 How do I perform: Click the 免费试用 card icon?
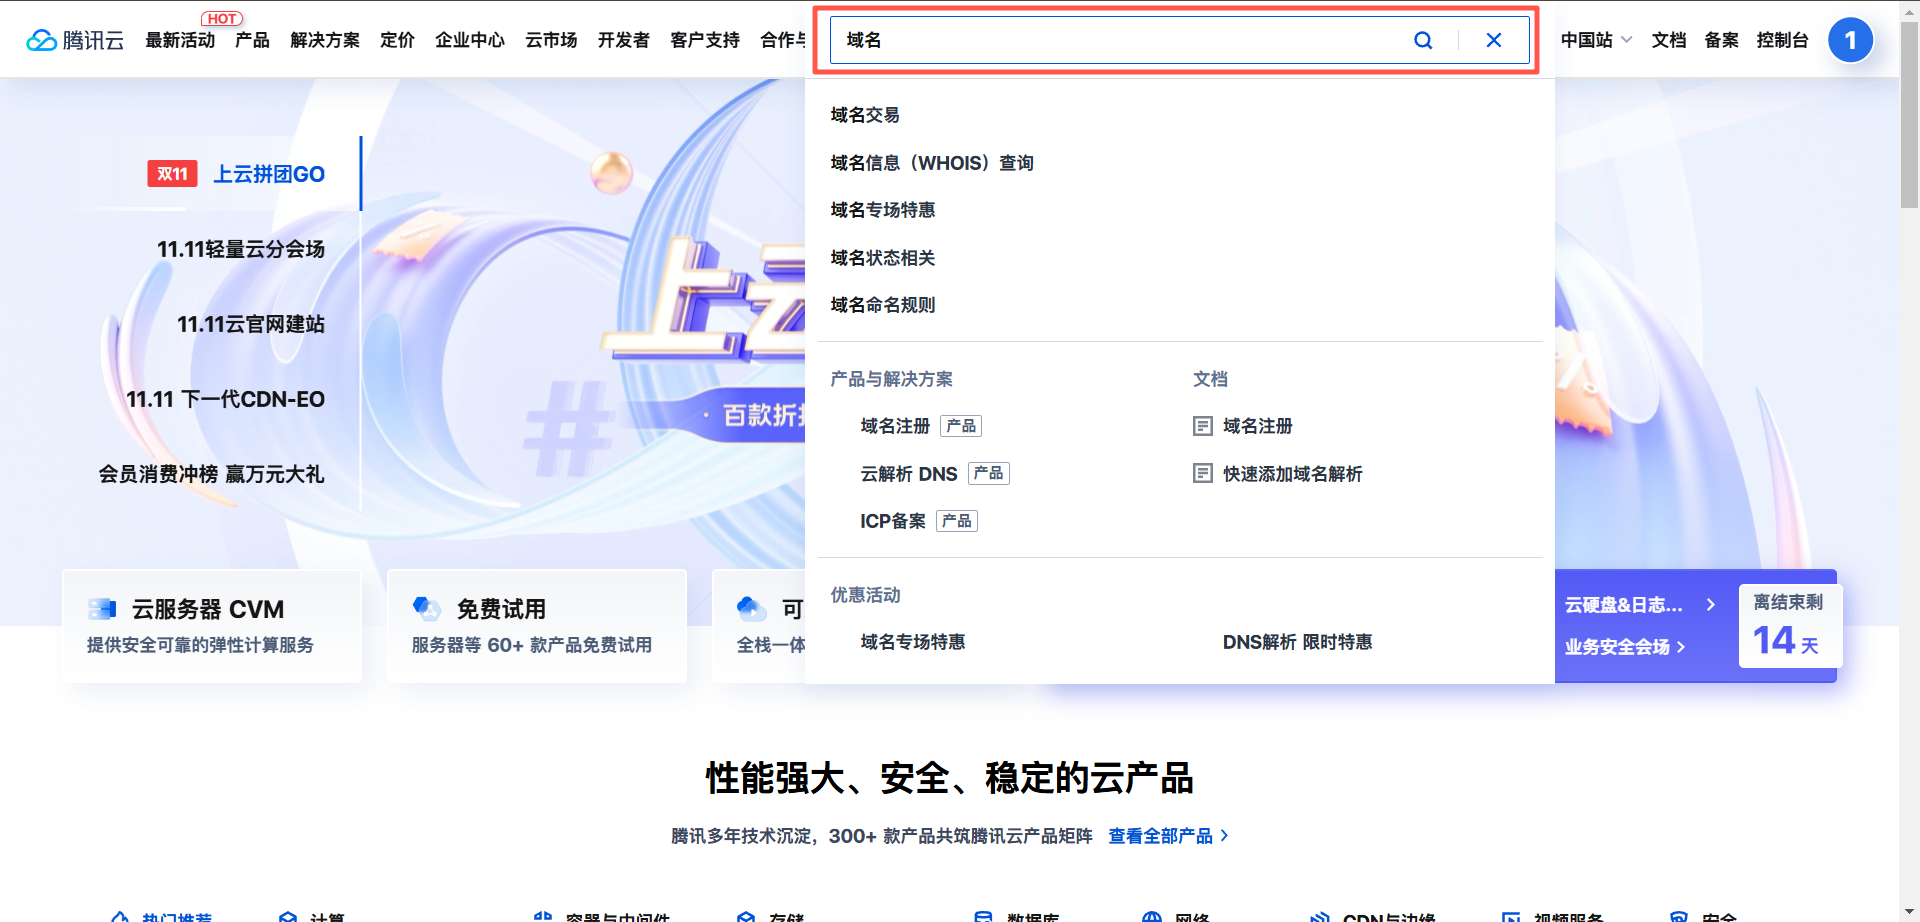click(427, 608)
